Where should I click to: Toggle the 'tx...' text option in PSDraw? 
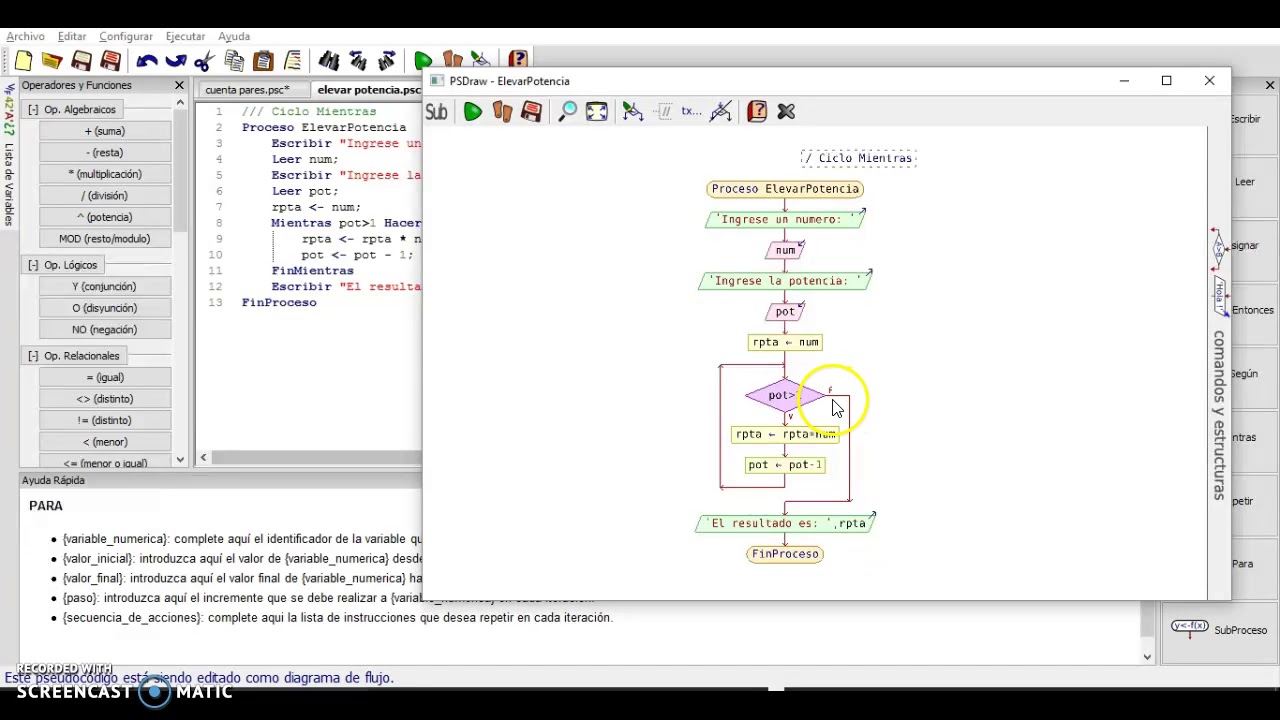click(691, 112)
